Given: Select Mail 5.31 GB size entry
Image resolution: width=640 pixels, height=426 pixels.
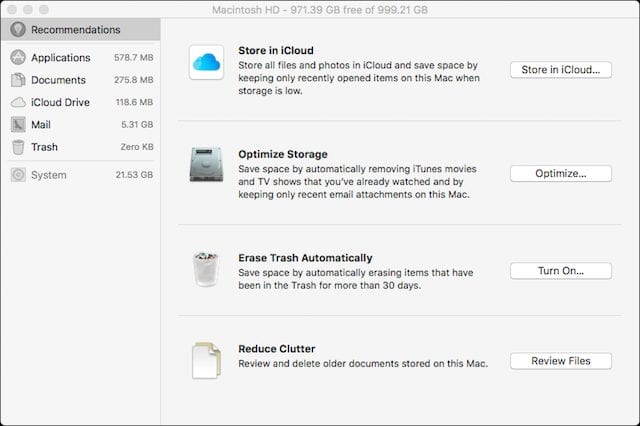Looking at the screenshot, I should tap(136, 125).
